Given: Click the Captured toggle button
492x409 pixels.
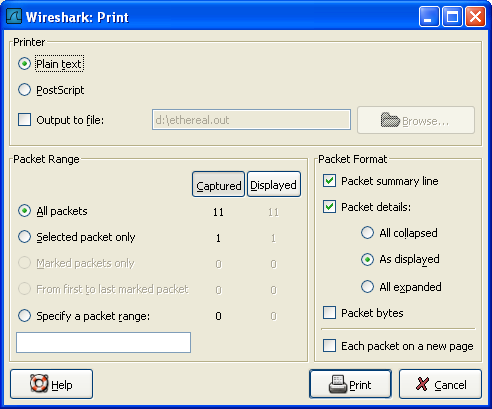Looking at the screenshot, I should click(x=218, y=184).
